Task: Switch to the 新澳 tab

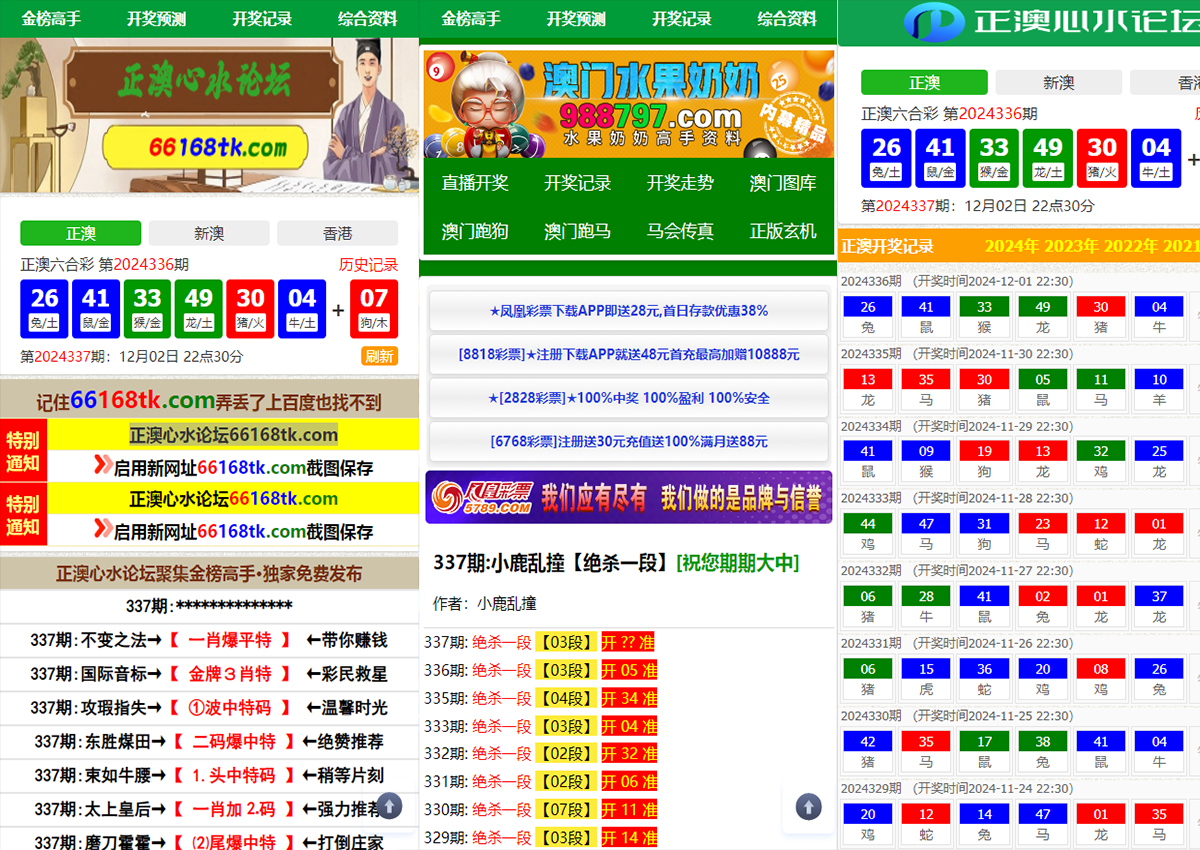Action: pos(208,232)
